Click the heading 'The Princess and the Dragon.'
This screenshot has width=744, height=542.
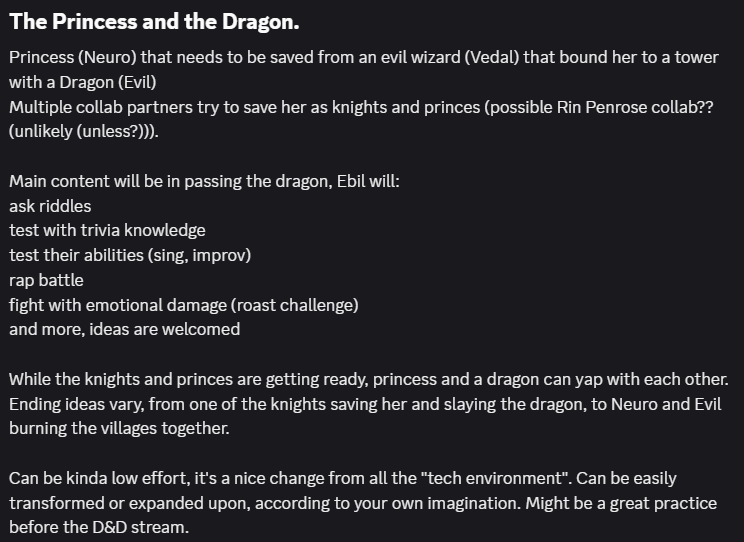(154, 21)
